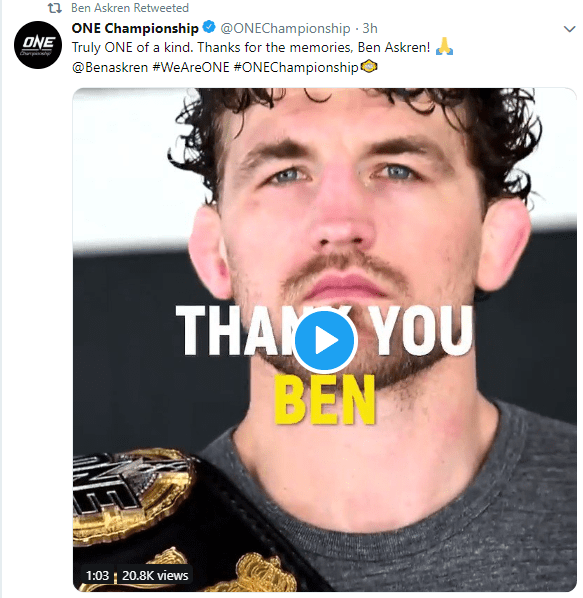Screen dimensions: 583x598
Task: Open the 3h timestamp link
Action: point(369,28)
